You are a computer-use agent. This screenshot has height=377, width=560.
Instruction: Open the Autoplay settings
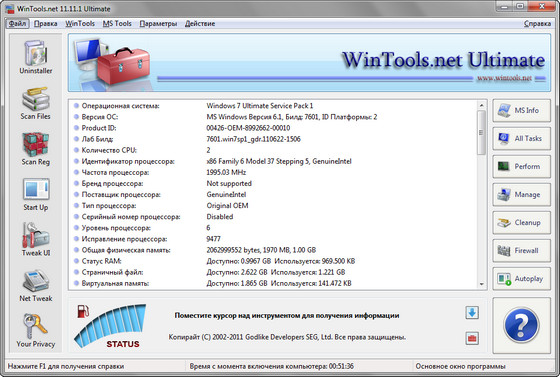pos(521,278)
